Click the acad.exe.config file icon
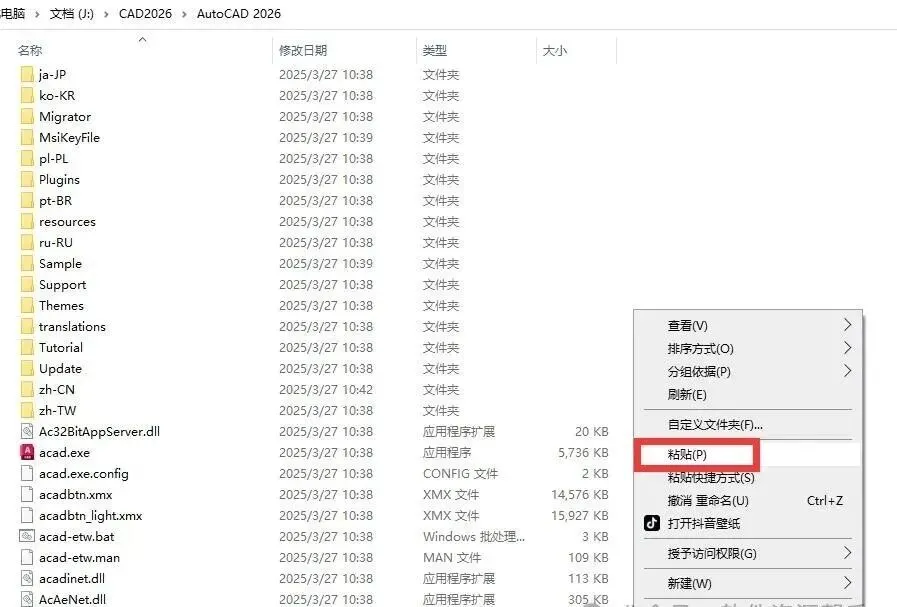Image resolution: width=897 pixels, height=607 pixels. [27, 474]
